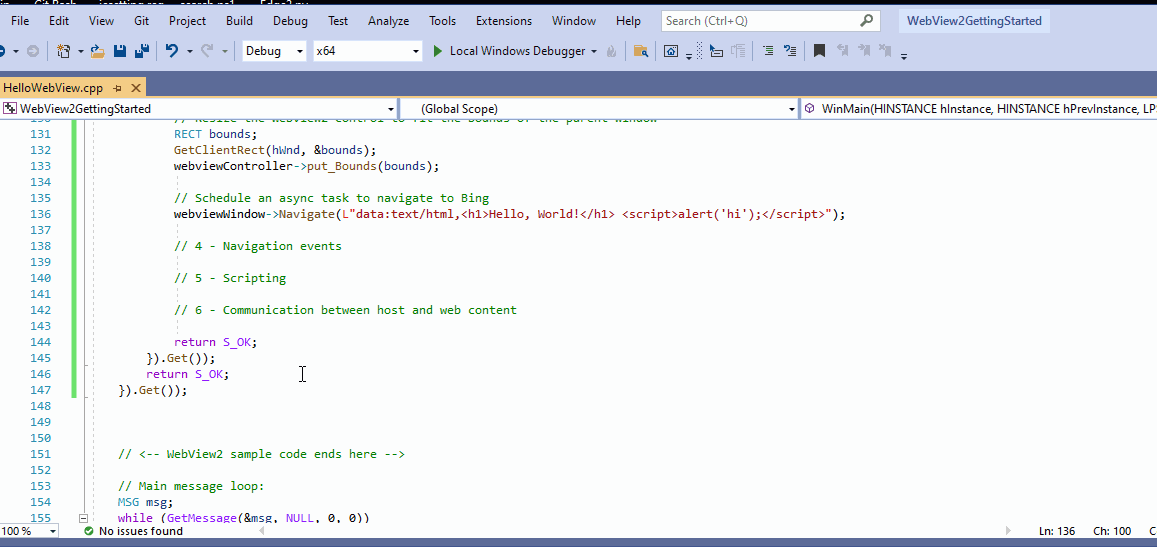Close the HelloWebView.cpp tab
1157x547 pixels.
coord(135,88)
